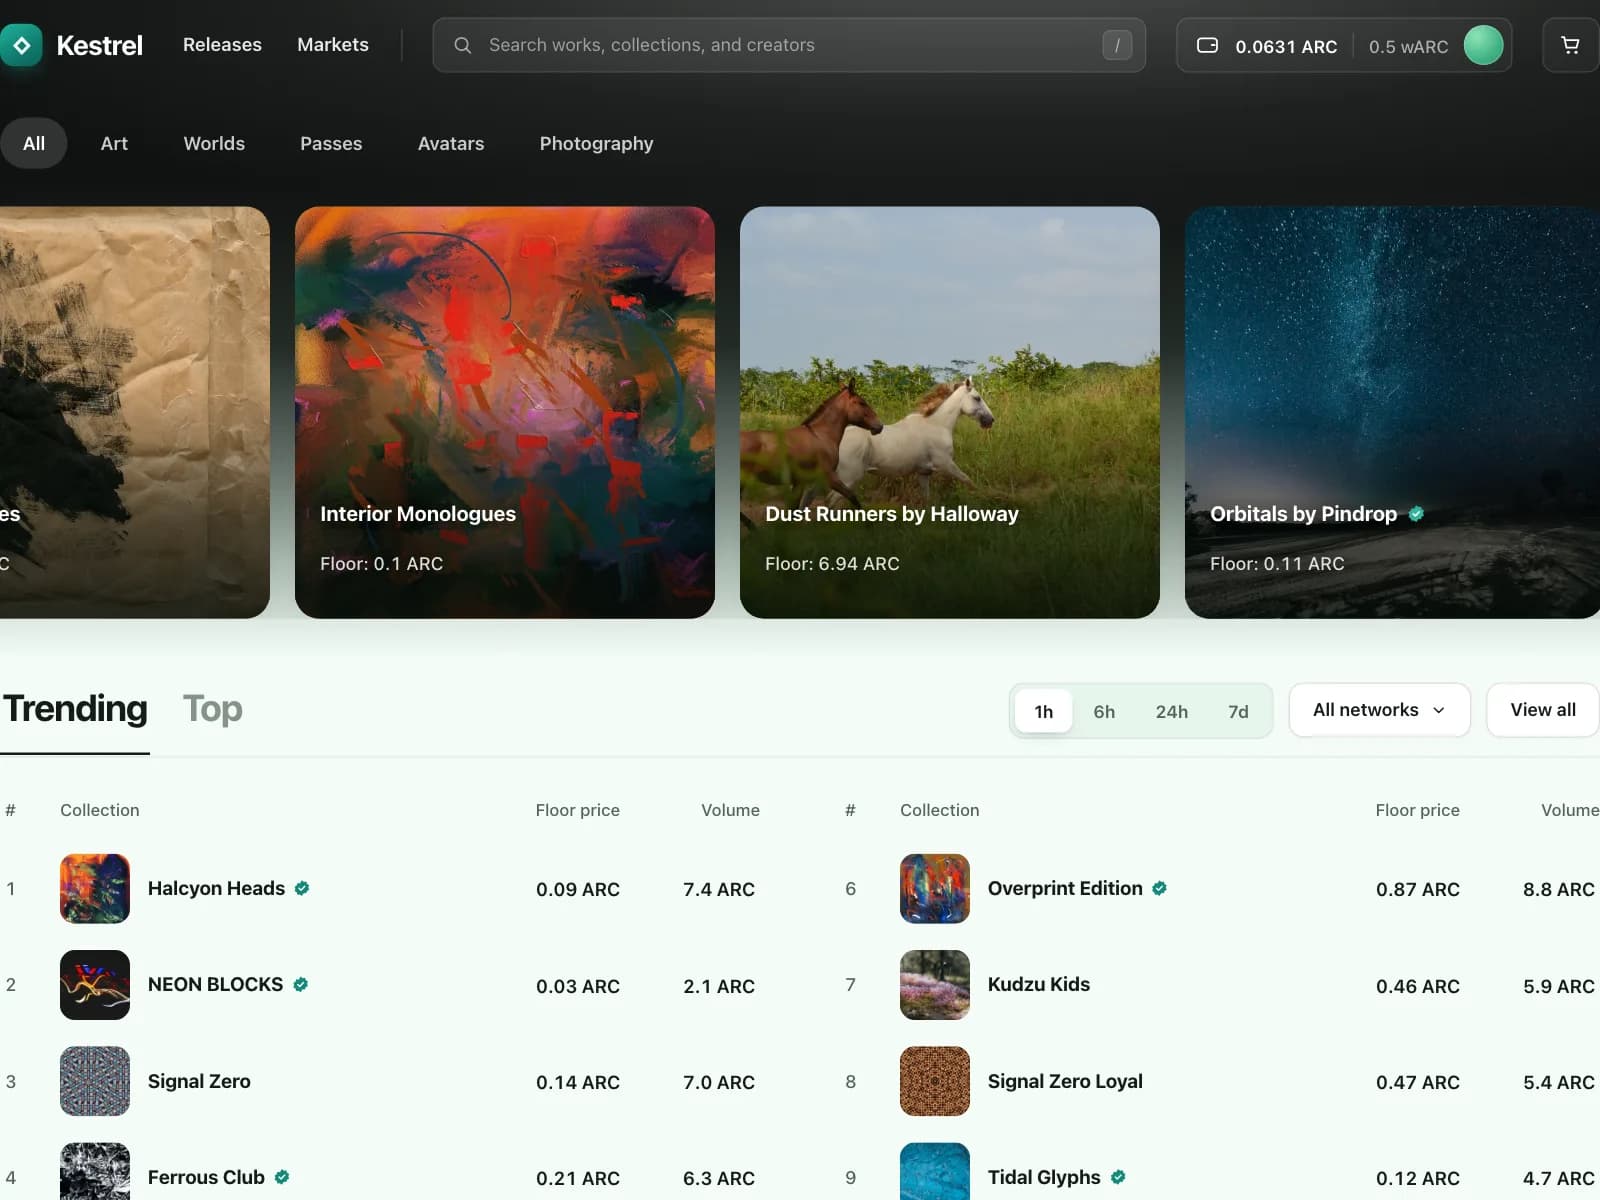The image size is (1600, 1200).
Task: Click verified badge next to Orbitals by Pindrop
Action: pyautogui.click(x=1416, y=514)
